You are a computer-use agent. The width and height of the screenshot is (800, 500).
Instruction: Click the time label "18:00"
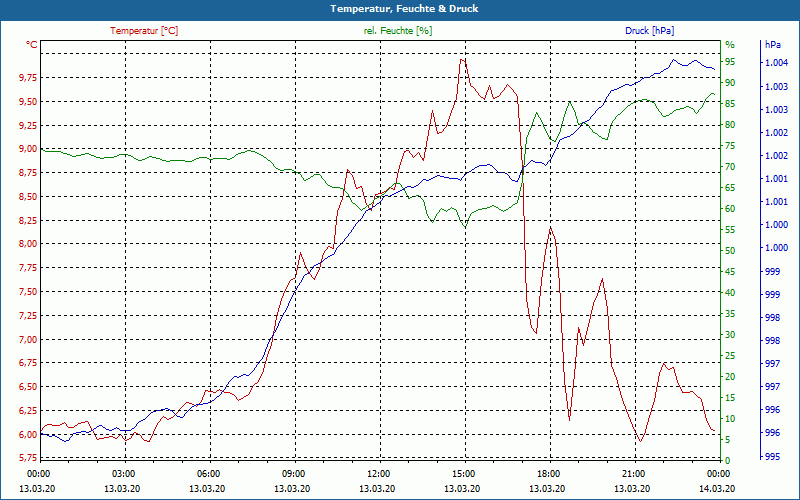coord(549,474)
